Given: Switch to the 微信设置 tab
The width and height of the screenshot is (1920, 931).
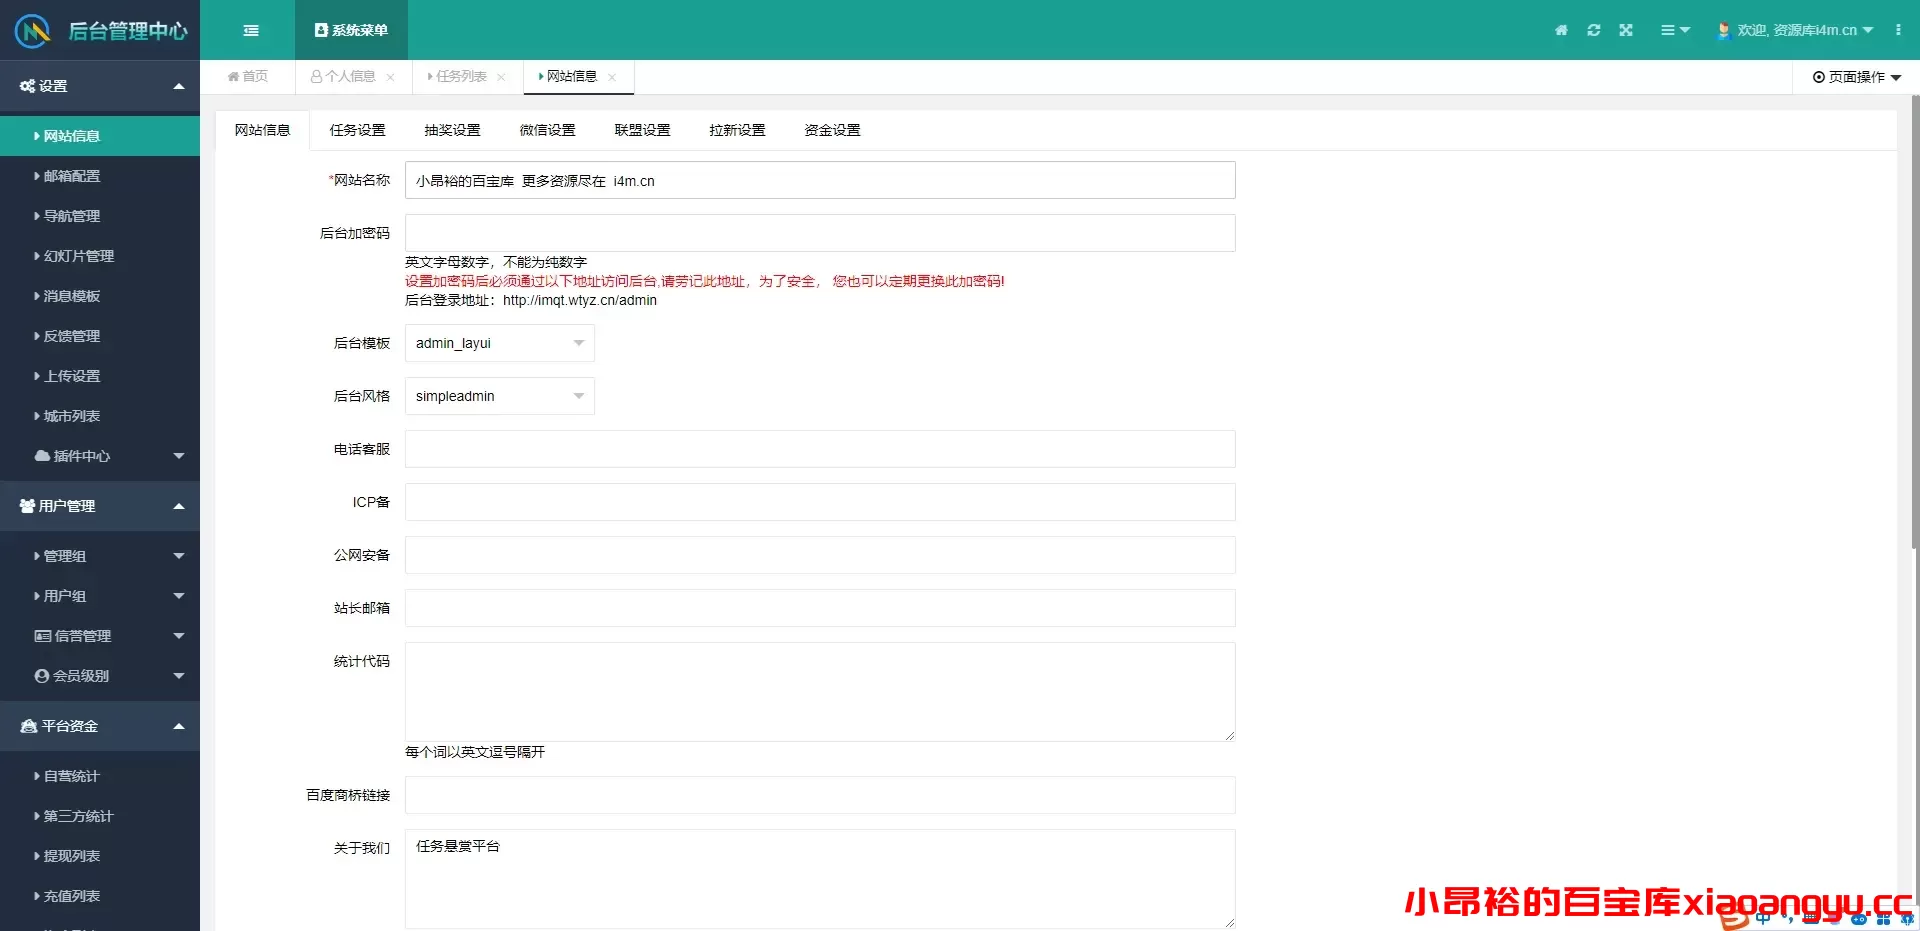Looking at the screenshot, I should [x=546, y=130].
